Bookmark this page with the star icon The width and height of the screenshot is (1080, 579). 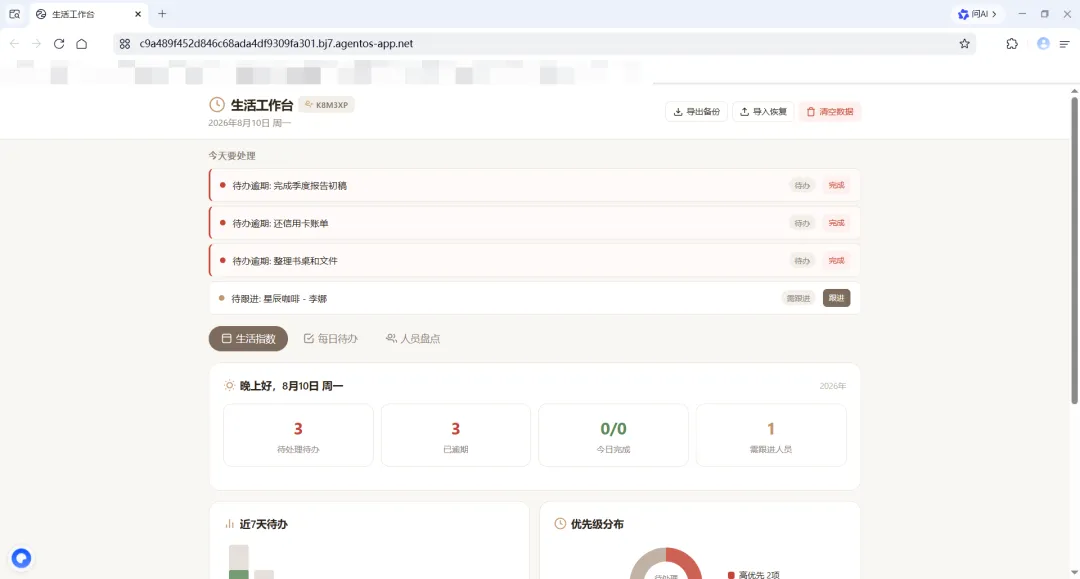[964, 43]
